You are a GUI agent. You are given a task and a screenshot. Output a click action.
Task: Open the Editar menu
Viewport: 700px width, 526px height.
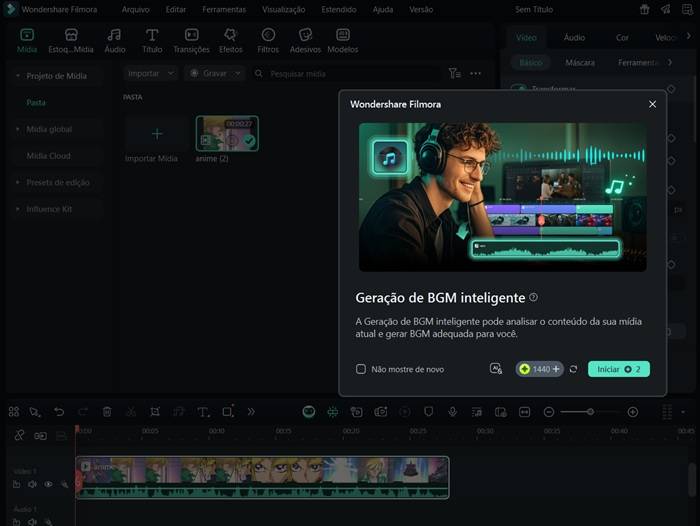[x=175, y=9]
